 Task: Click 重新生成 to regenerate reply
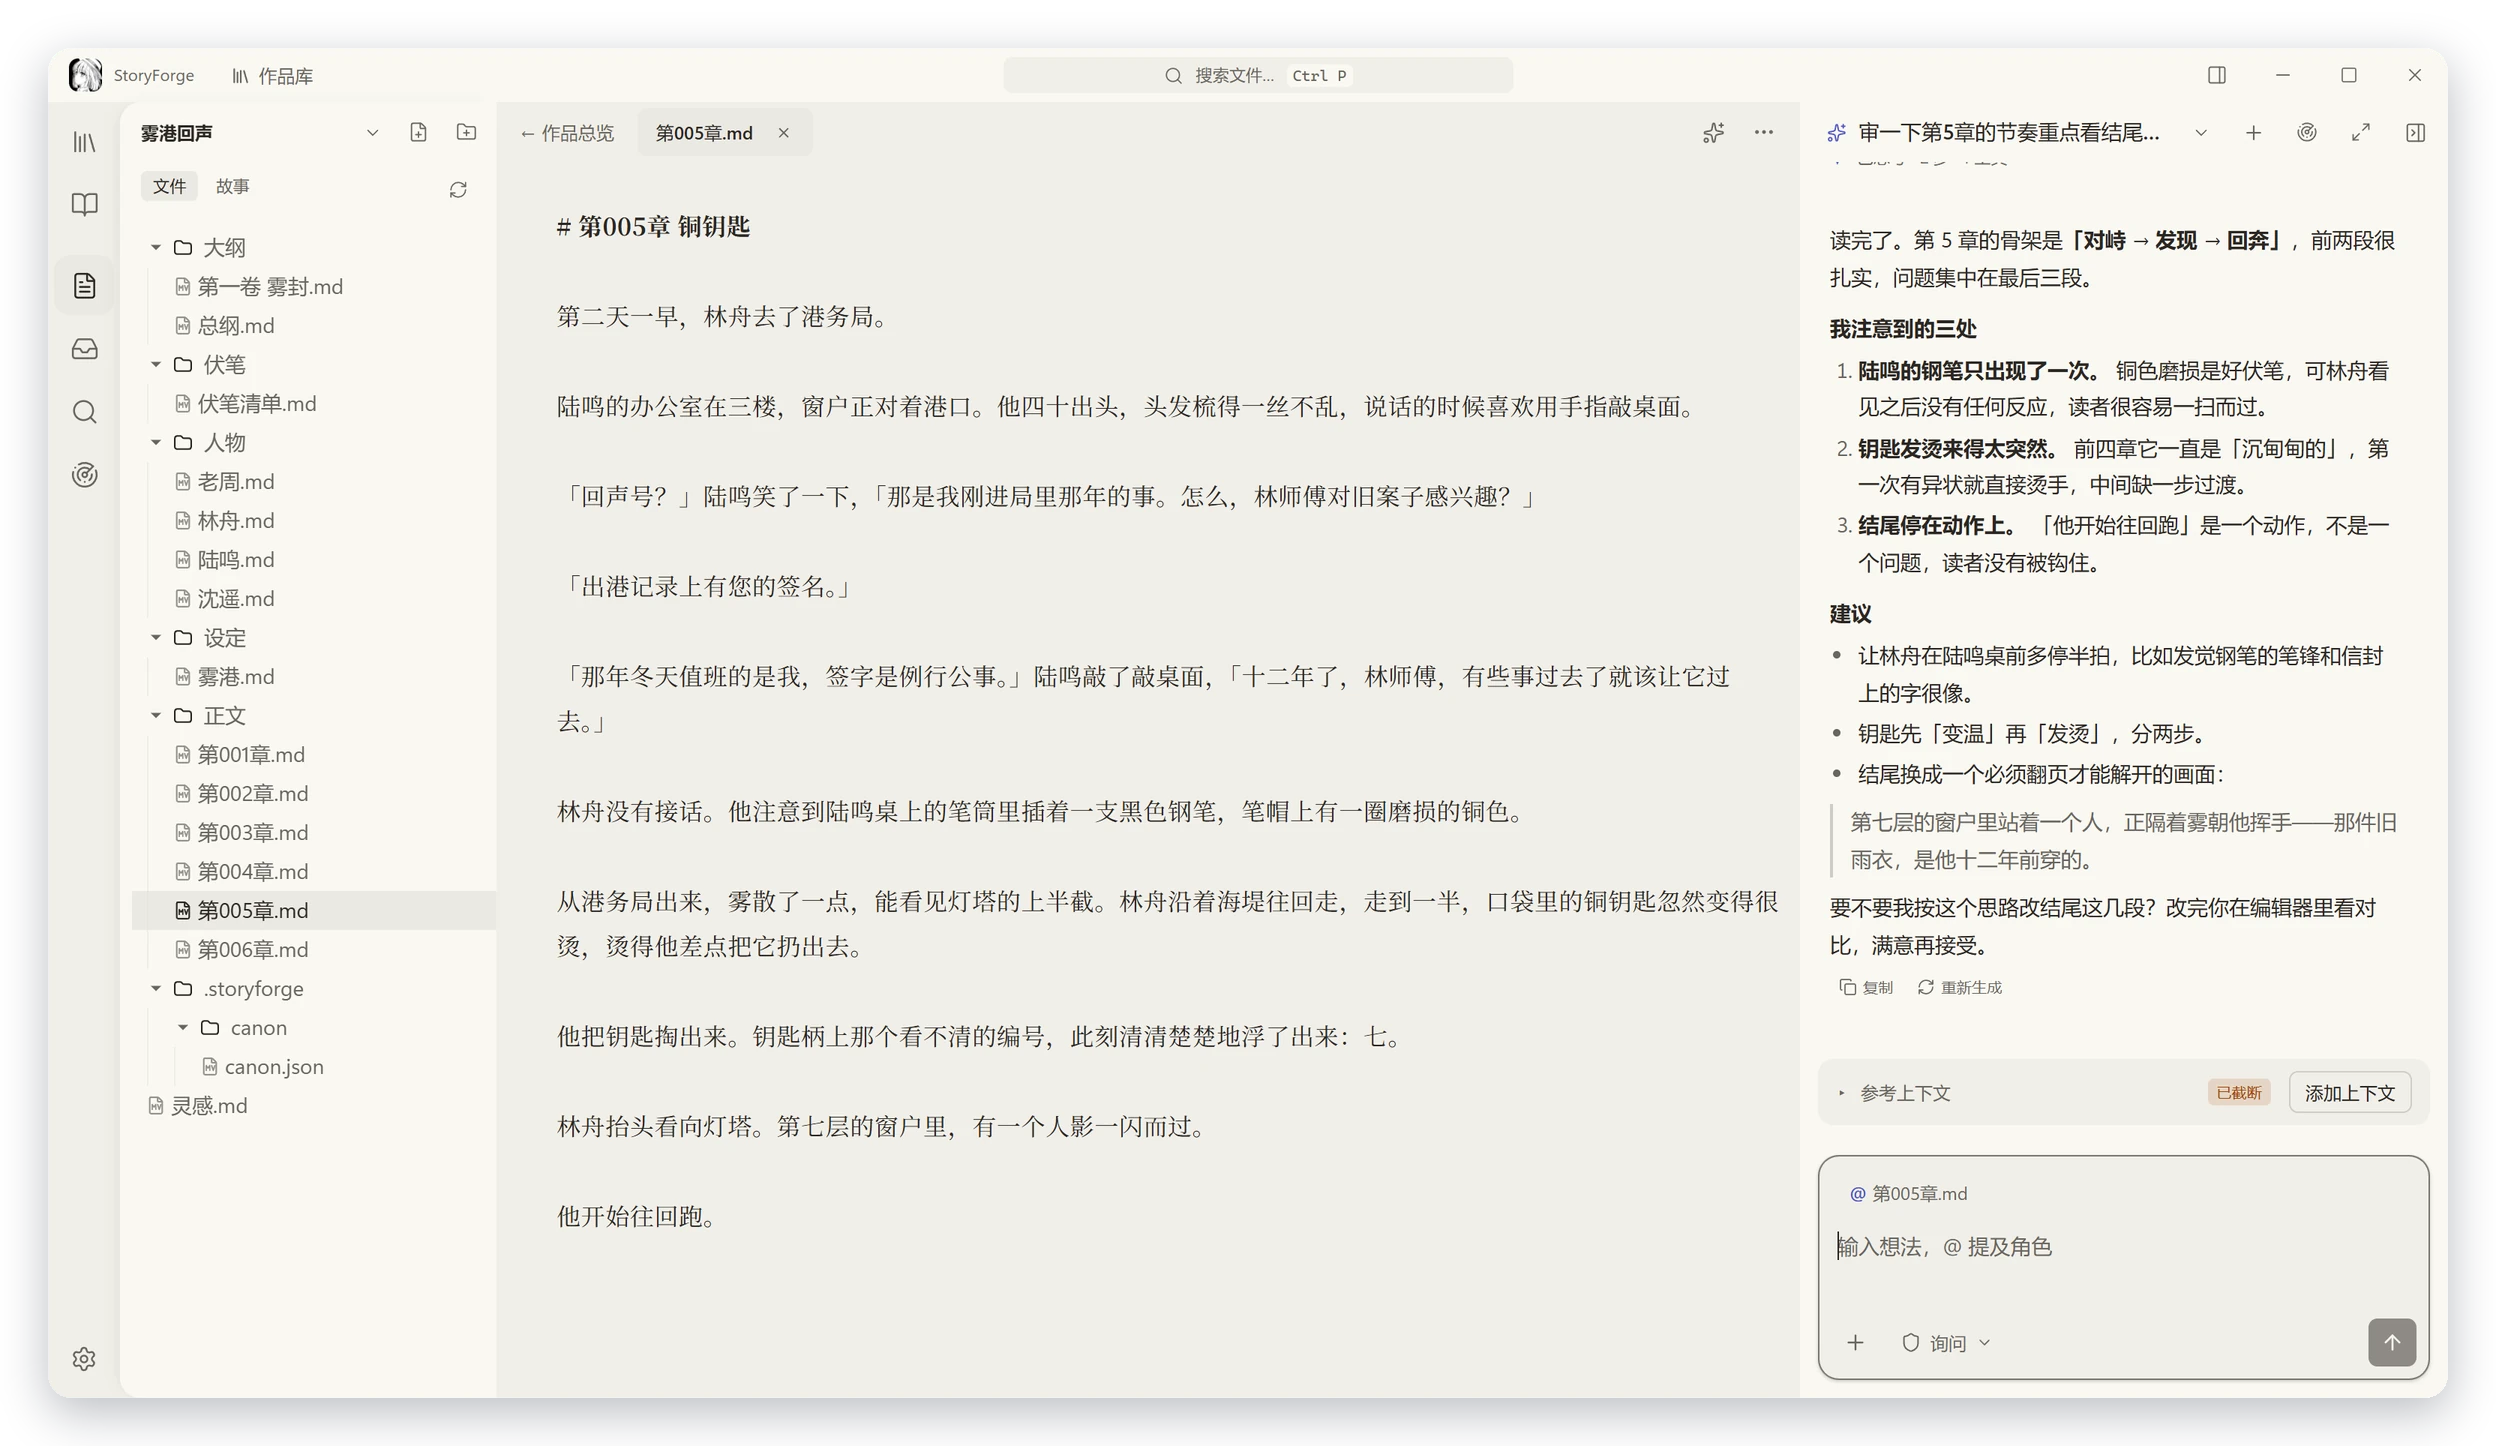click(1959, 987)
